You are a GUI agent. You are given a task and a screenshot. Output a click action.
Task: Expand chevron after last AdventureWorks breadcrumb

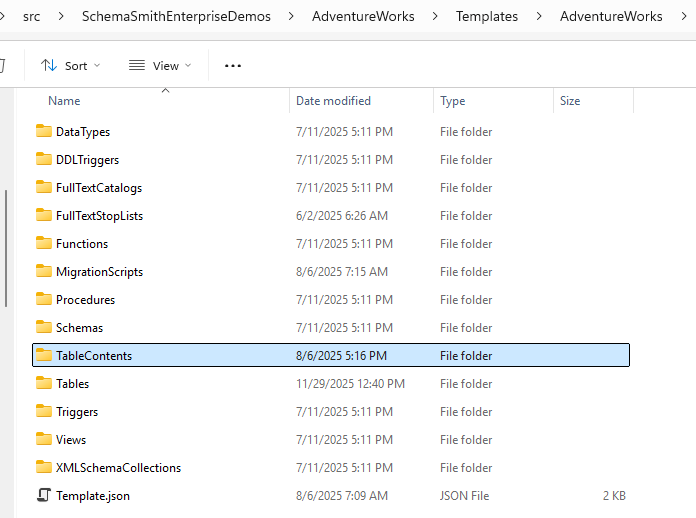pyautogui.click(x=684, y=16)
